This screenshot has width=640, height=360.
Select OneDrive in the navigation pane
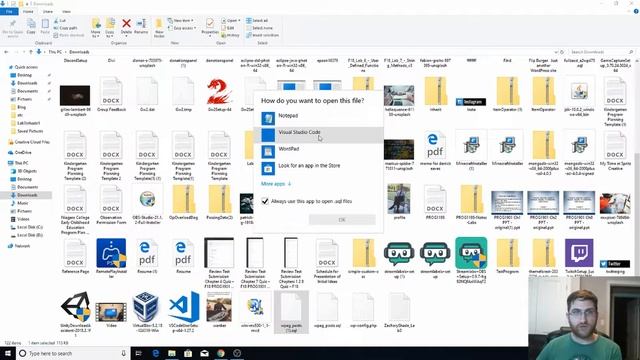(x=23, y=152)
